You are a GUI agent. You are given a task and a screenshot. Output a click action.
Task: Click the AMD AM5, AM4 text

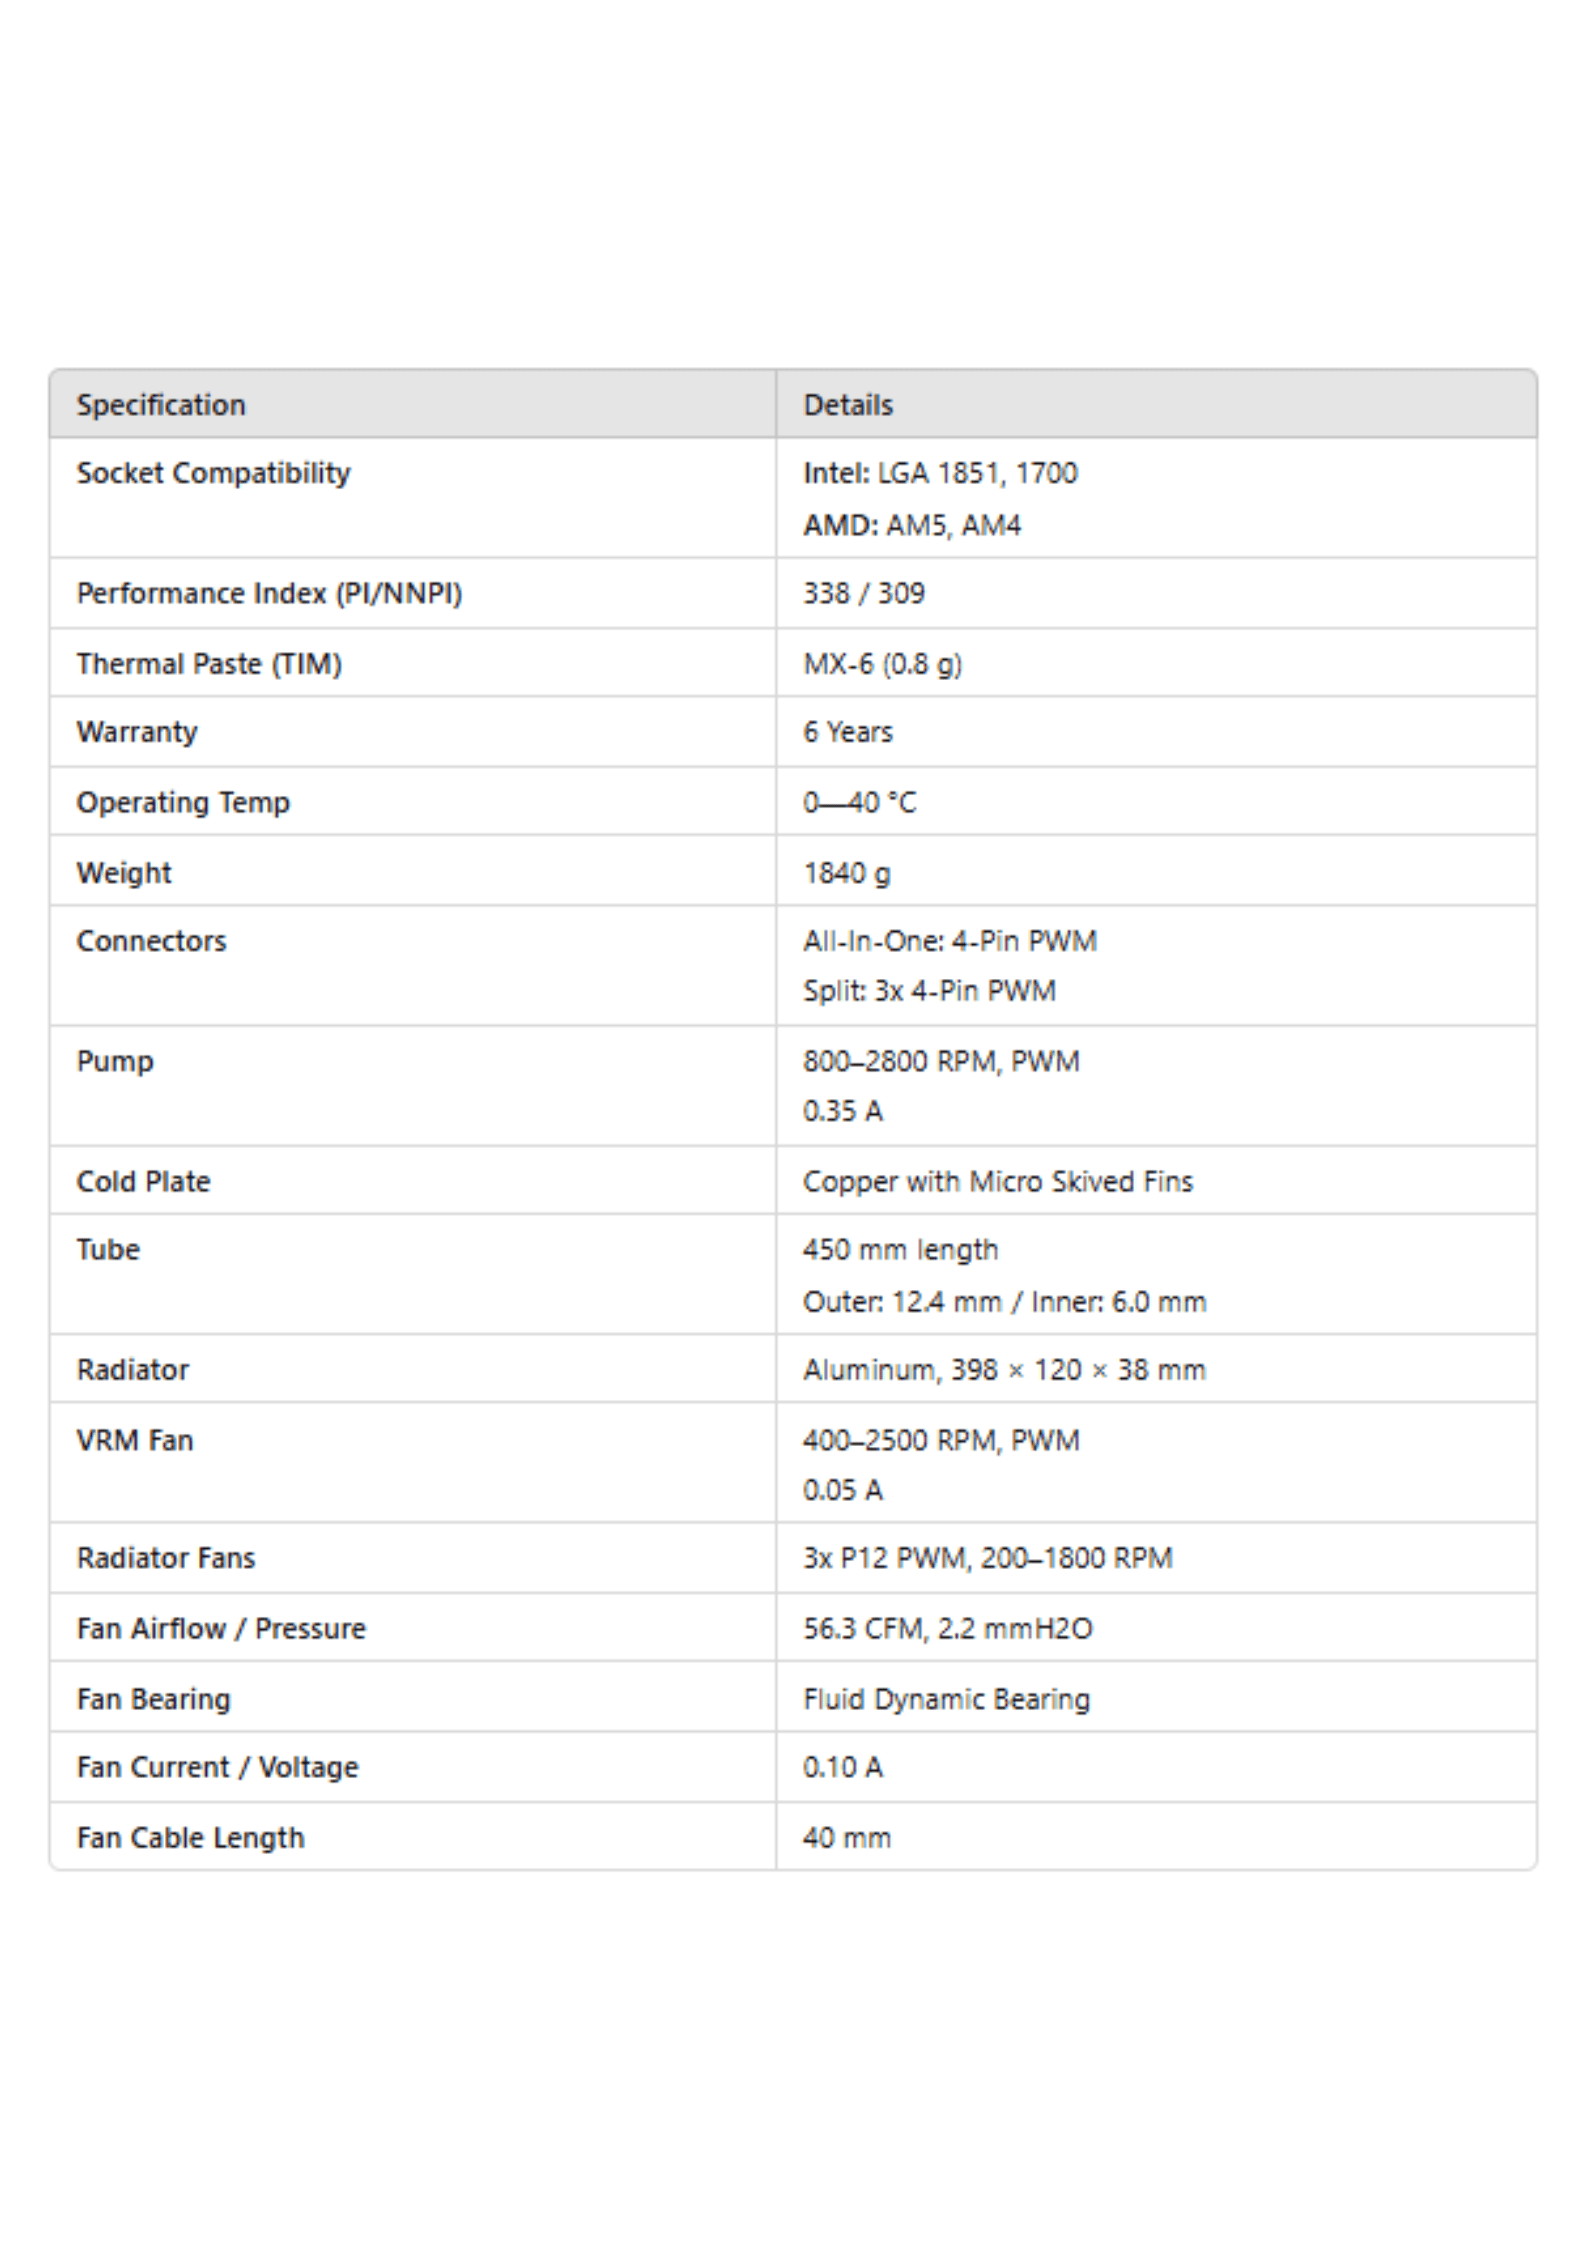(912, 525)
